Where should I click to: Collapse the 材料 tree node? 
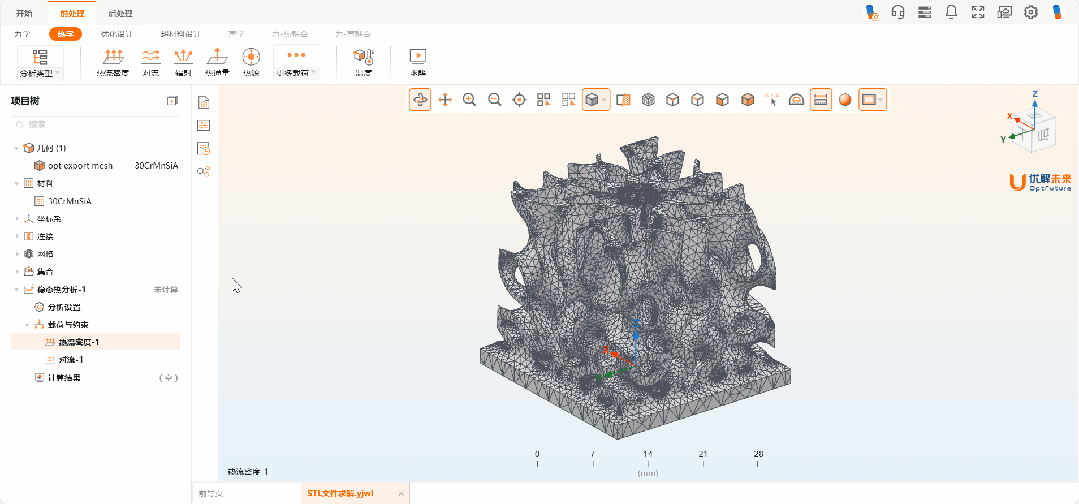pyautogui.click(x=17, y=184)
